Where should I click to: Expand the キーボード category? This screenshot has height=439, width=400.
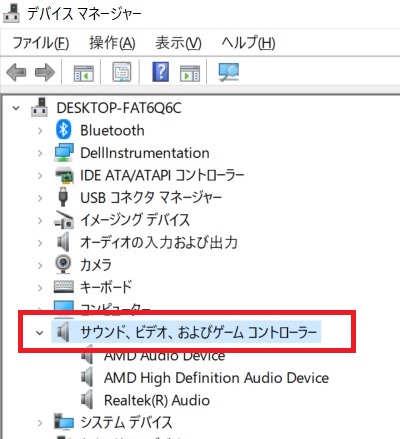click(x=40, y=287)
